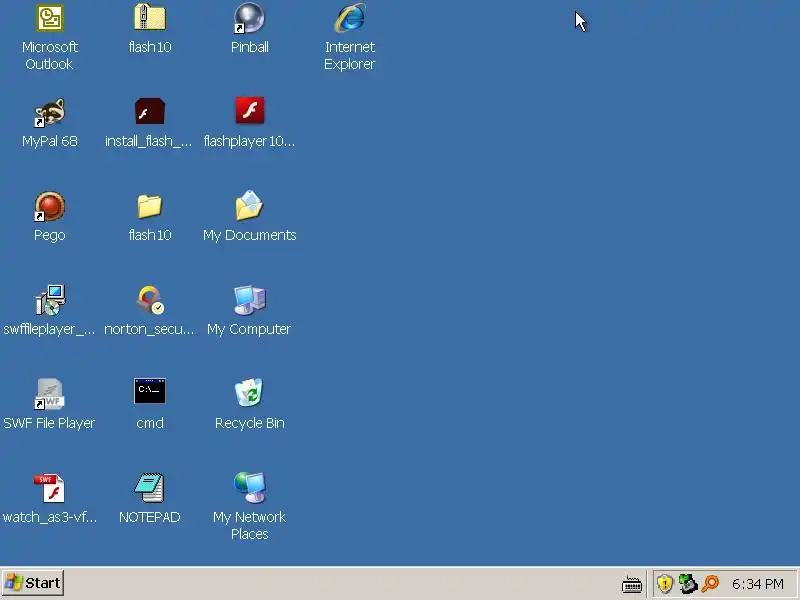Select the install_flash installer icon
Screen dimensions: 800x600
click(149, 111)
